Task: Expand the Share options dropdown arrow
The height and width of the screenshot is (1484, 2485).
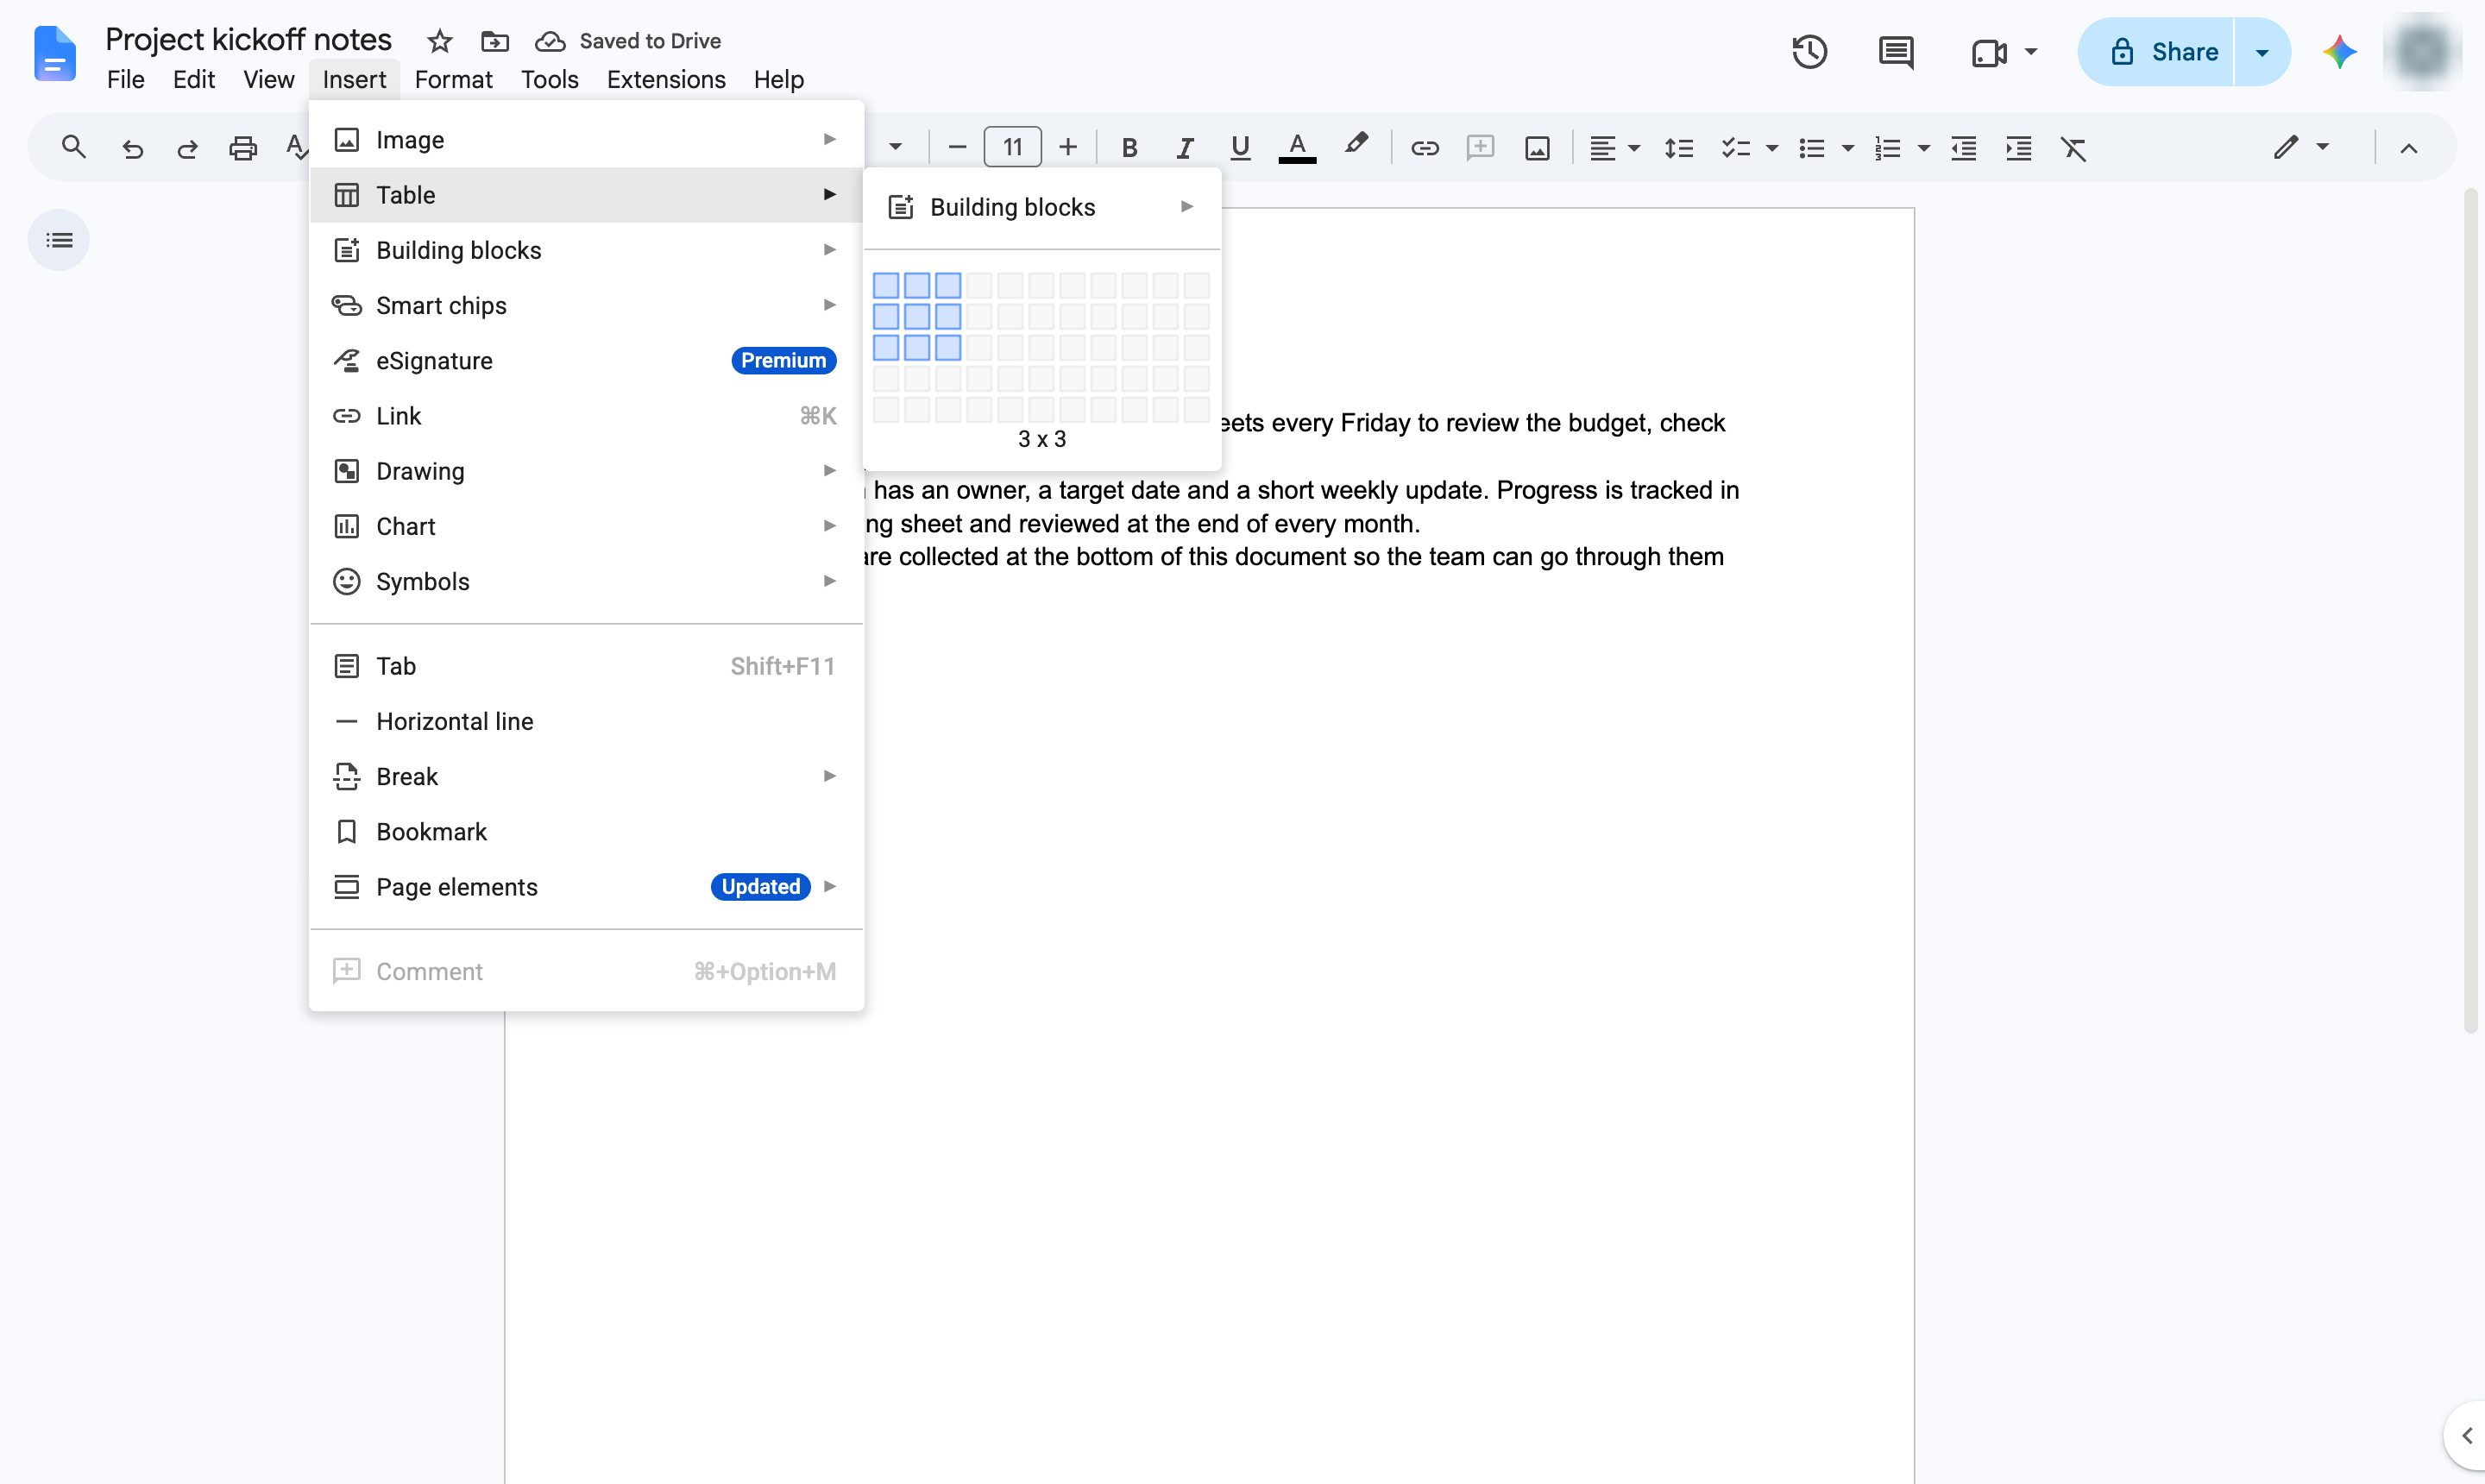Action: 2262,52
